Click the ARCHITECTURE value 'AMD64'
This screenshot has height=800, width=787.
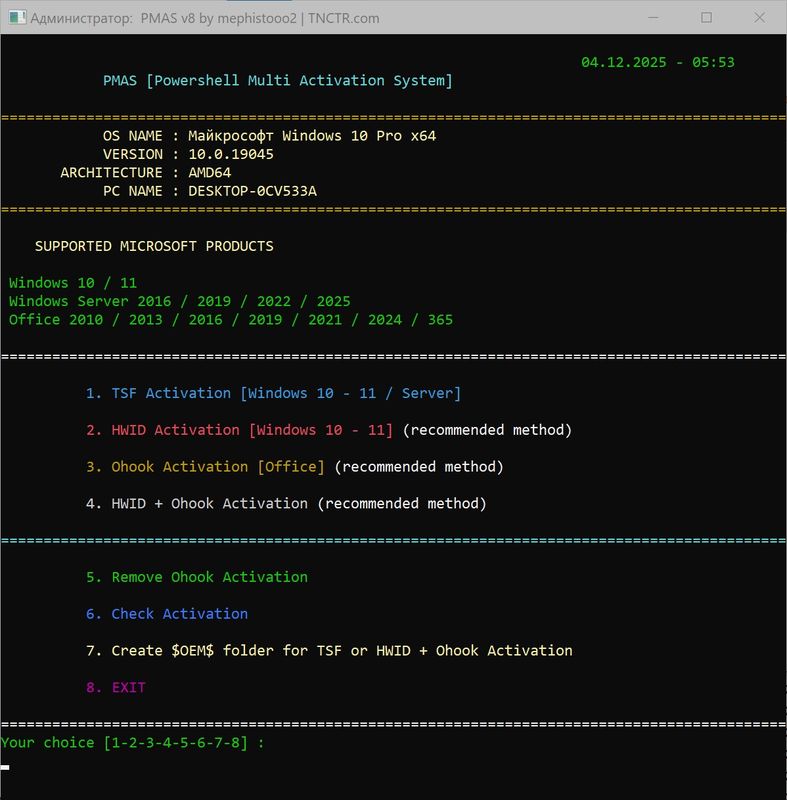[210, 172]
